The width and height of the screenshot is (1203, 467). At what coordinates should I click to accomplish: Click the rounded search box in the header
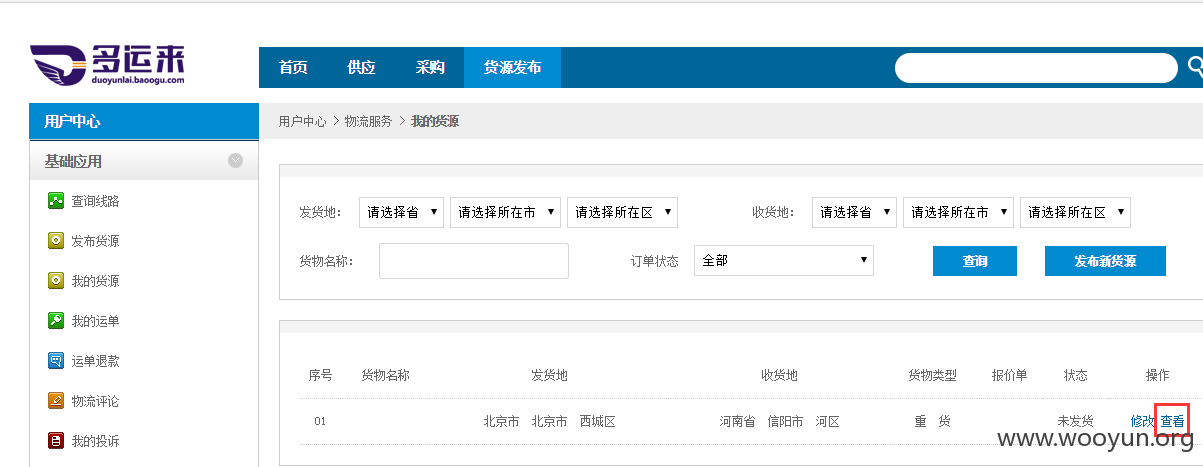click(x=1036, y=68)
